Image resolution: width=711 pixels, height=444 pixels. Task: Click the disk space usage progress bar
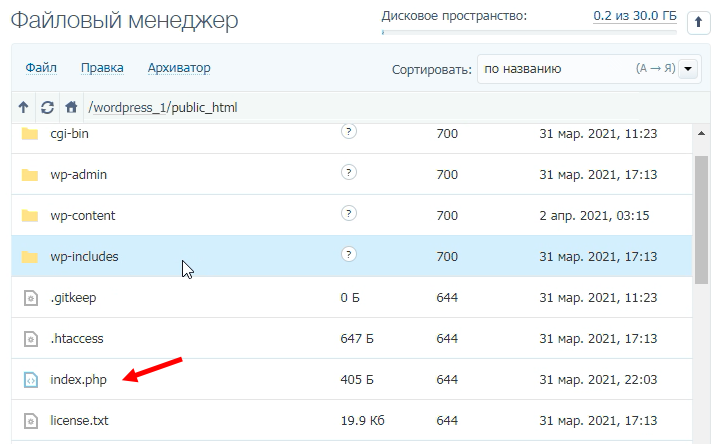[529, 33]
